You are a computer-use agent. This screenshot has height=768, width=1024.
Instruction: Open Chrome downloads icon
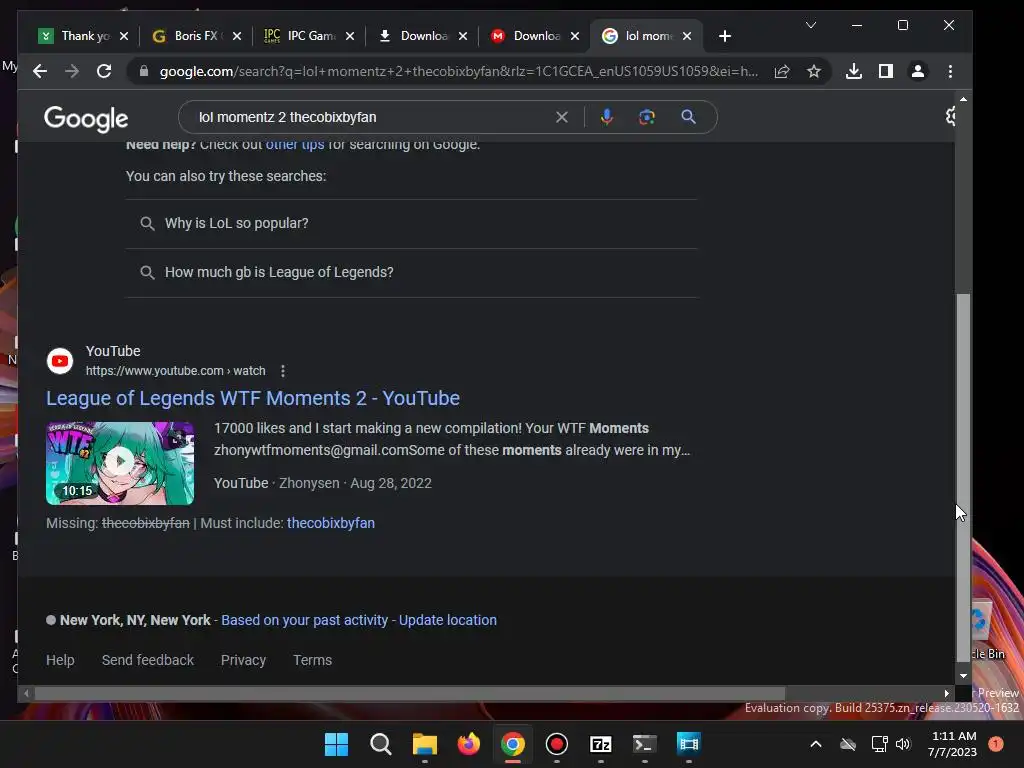(x=854, y=71)
